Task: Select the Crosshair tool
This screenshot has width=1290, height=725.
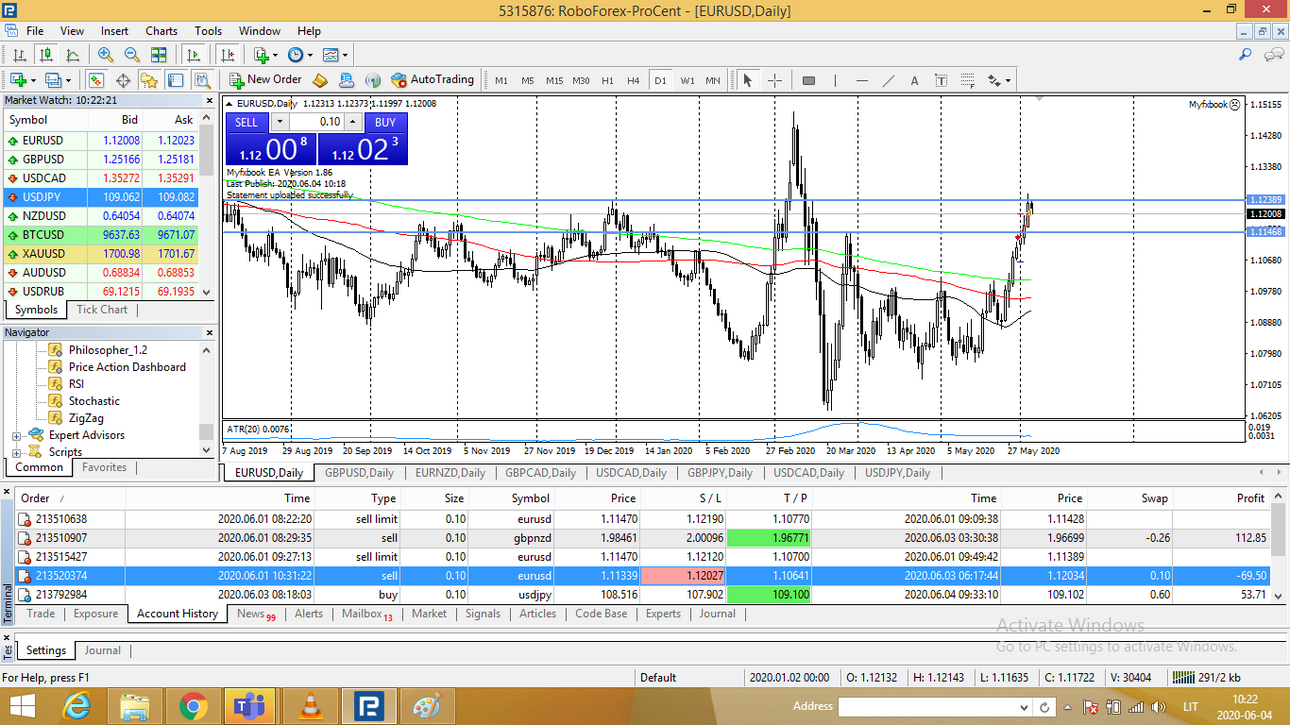Action: [x=774, y=80]
